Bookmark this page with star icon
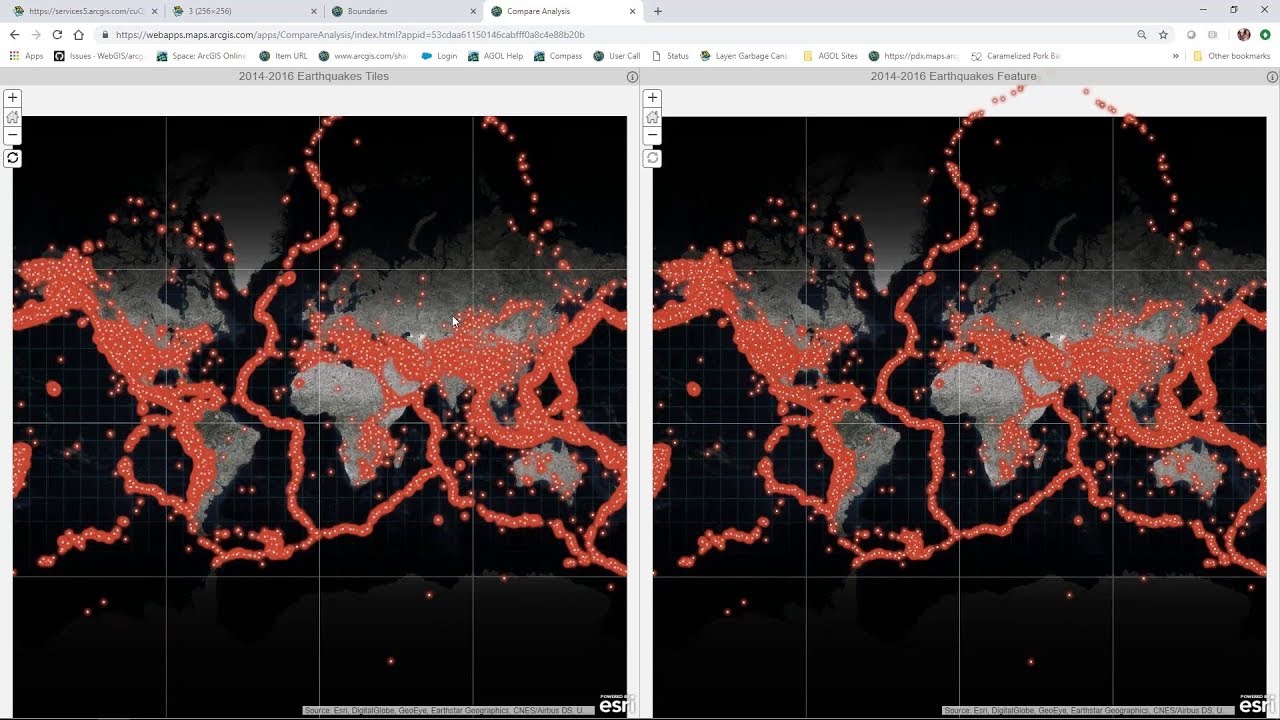 (1163, 34)
